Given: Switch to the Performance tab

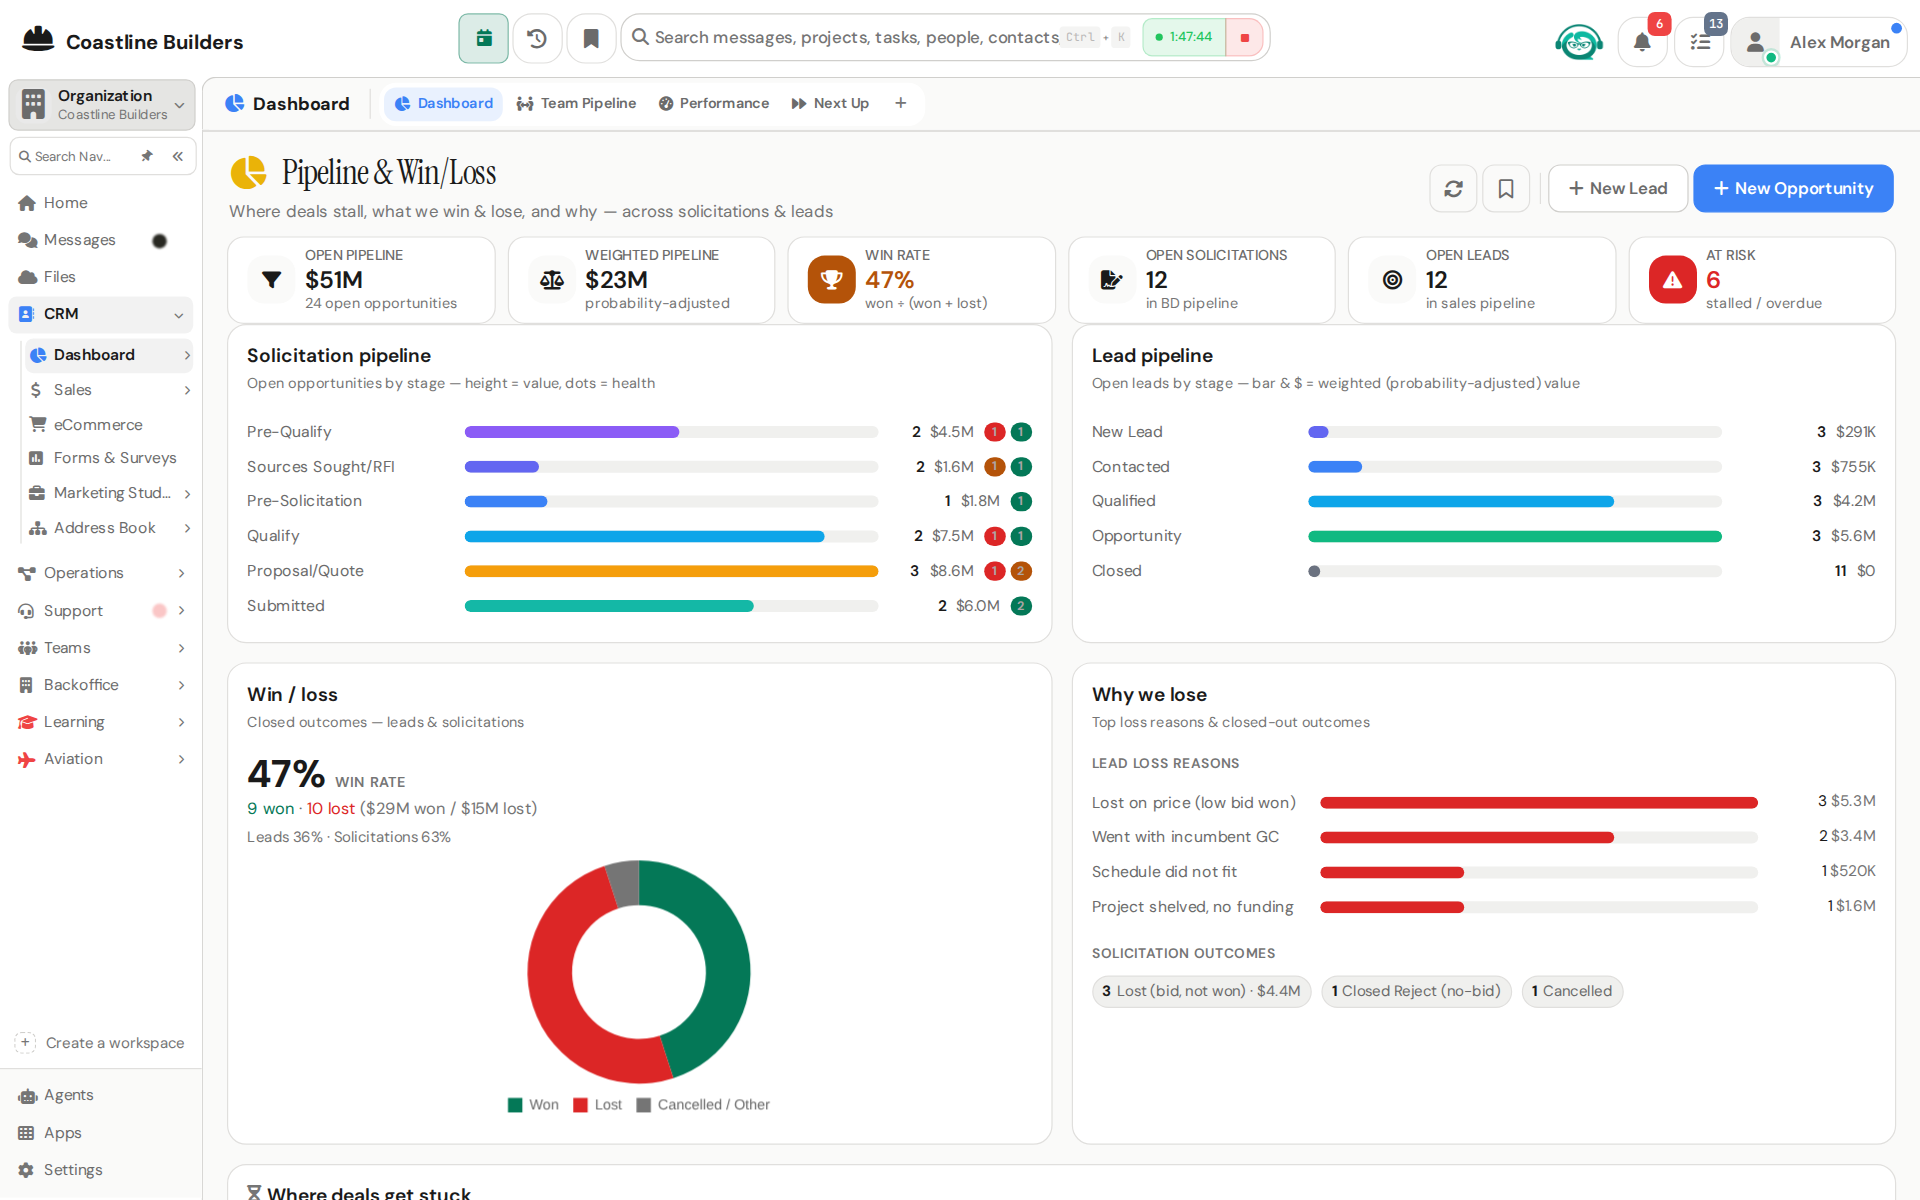Looking at the screenshot, I should point(714,103).
